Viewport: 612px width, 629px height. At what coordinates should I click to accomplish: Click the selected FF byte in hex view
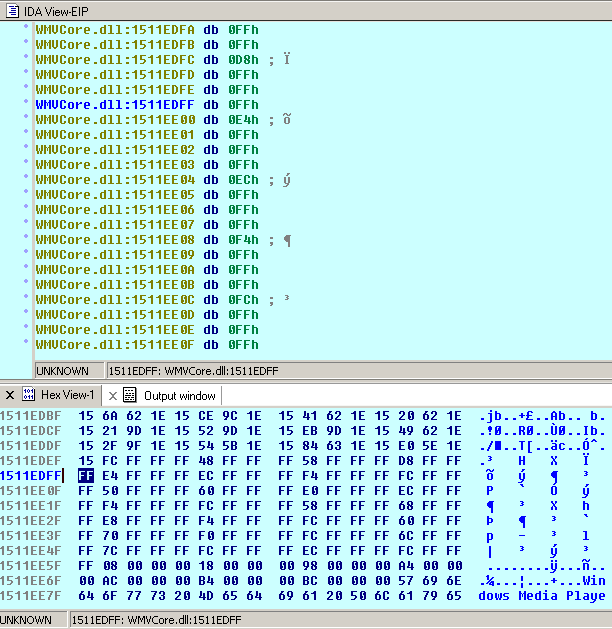pos(86,476)
